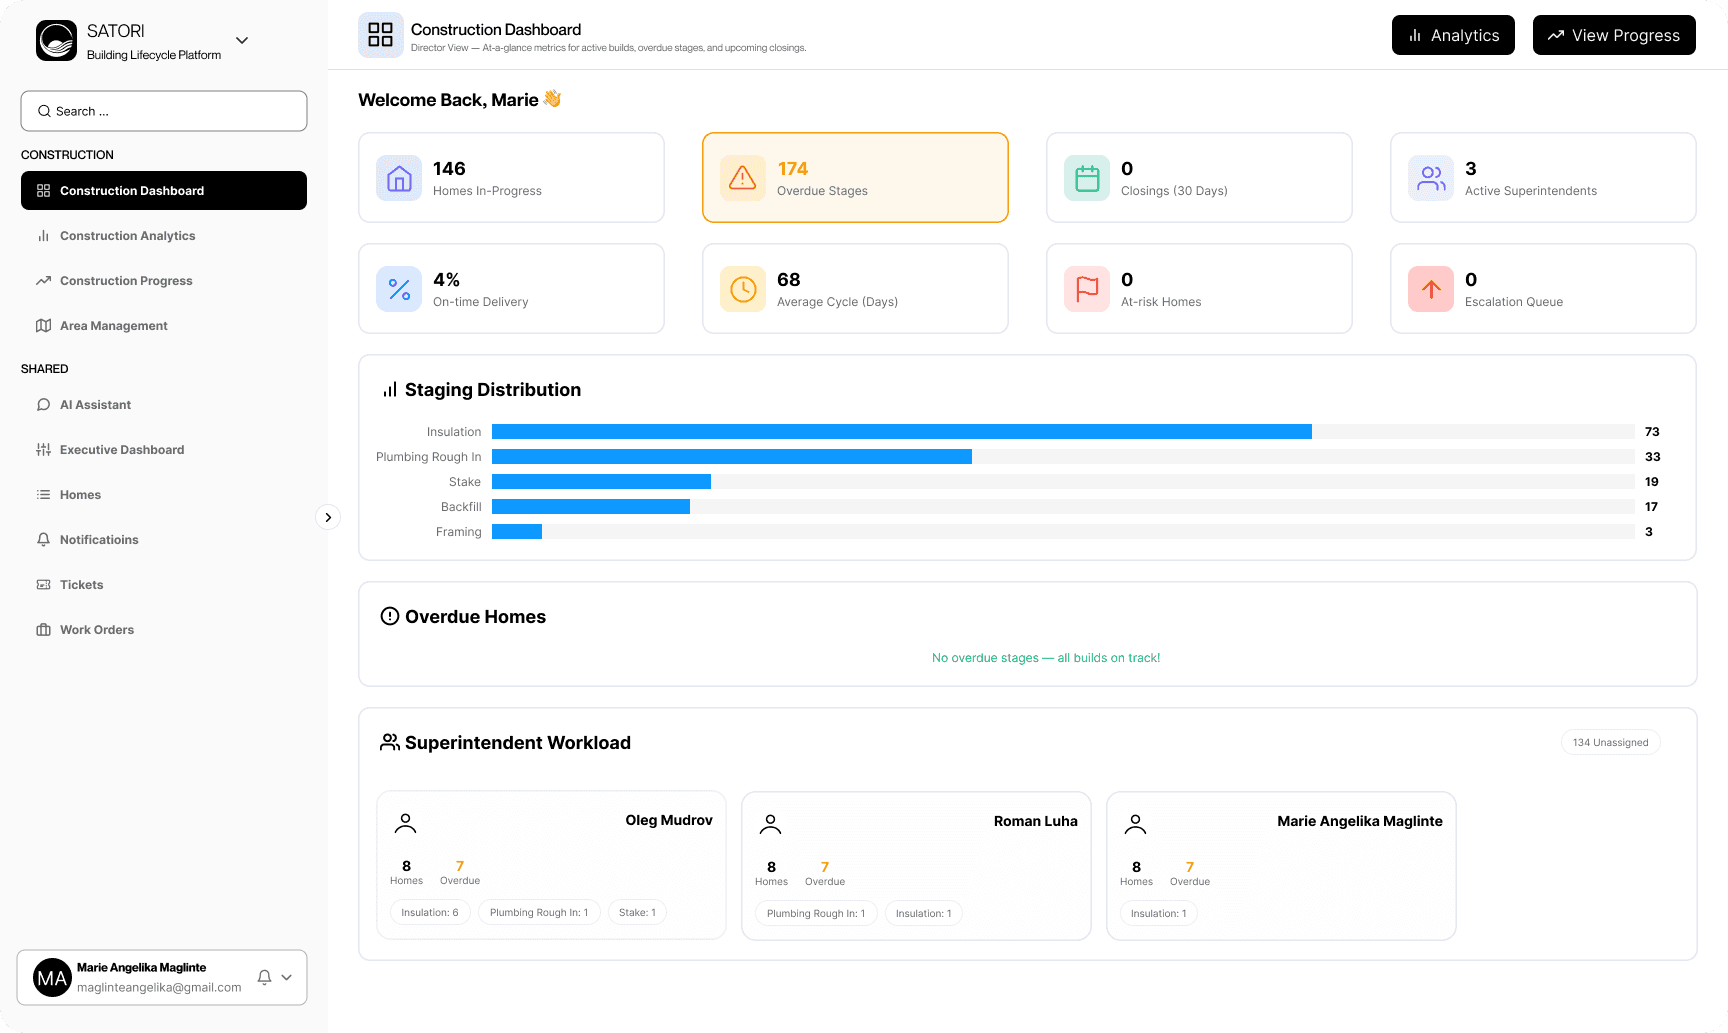Click the AI Assistant chat bubble icon
This screenshot has width=1728, height=1033.
43,405
